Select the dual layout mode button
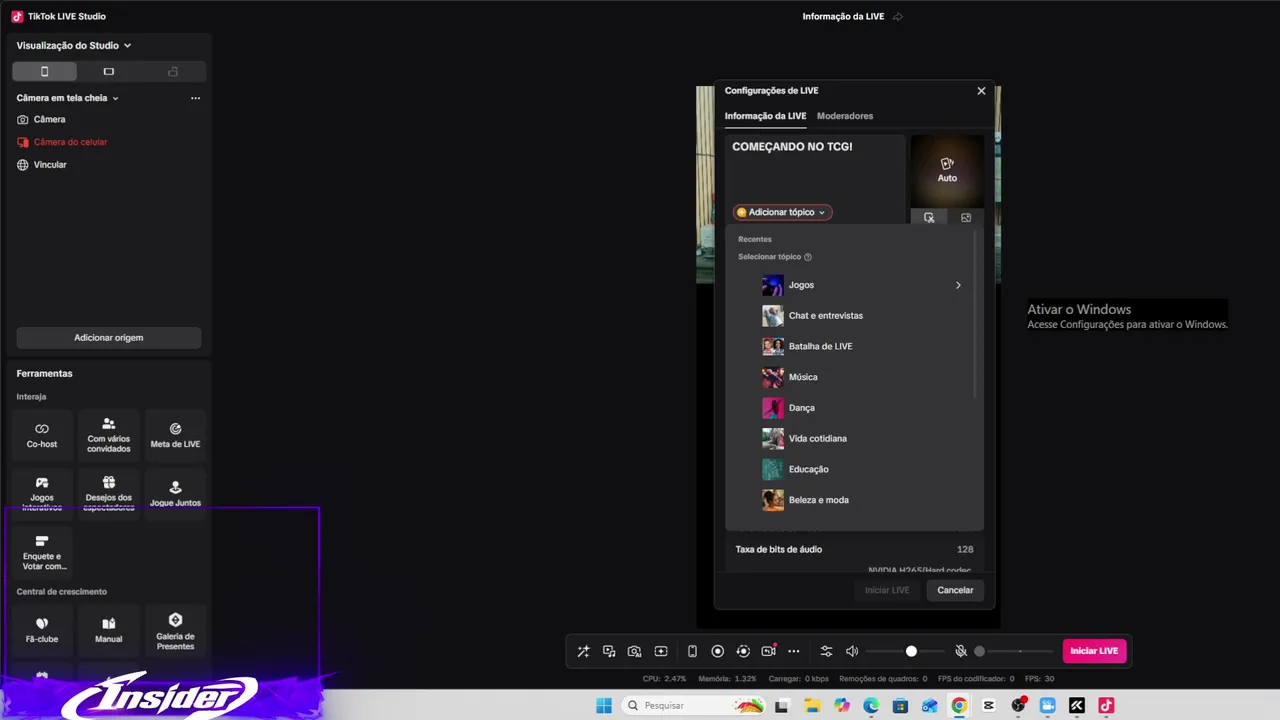The height and width of the screenshot is (720, 1280). click(173, 72)
